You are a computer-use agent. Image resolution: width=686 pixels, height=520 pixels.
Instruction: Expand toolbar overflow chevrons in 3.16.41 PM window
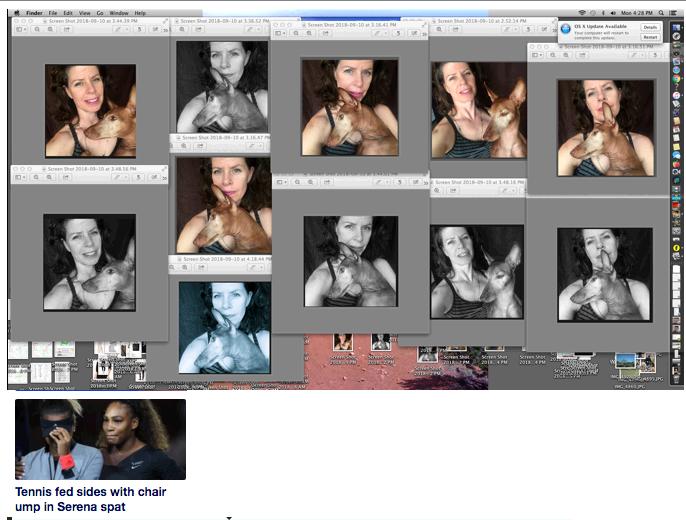[x=425, y=34]
